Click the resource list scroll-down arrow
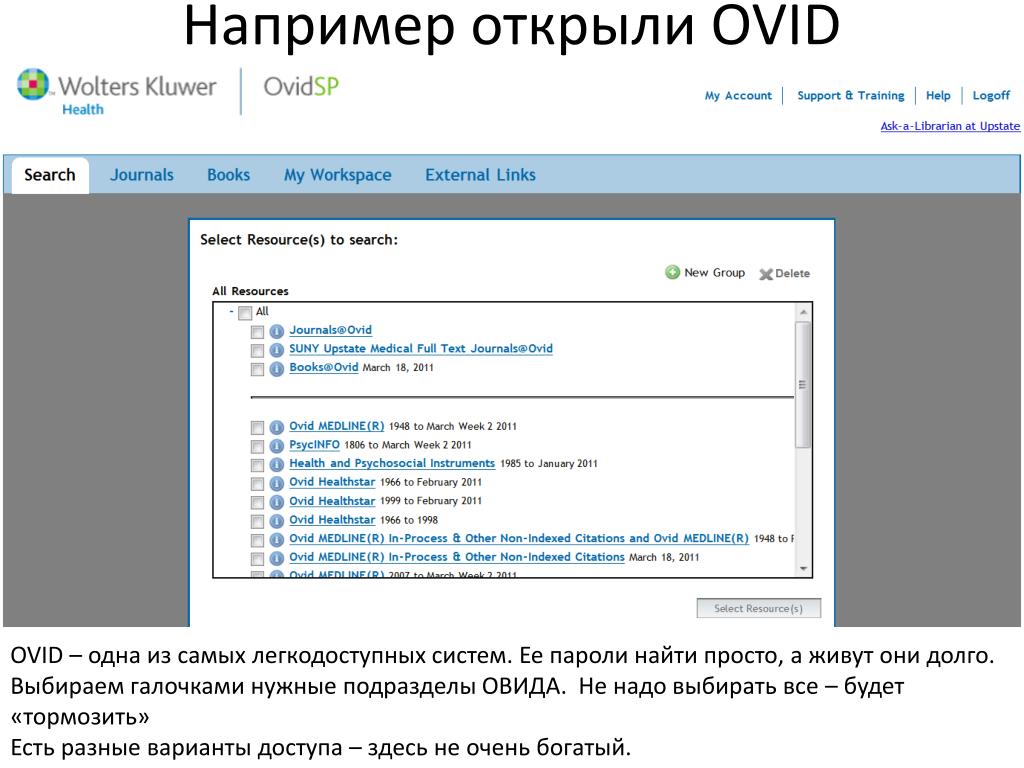Image resolution: width=1024 pixels, height=768 pixels. (803, 569)
